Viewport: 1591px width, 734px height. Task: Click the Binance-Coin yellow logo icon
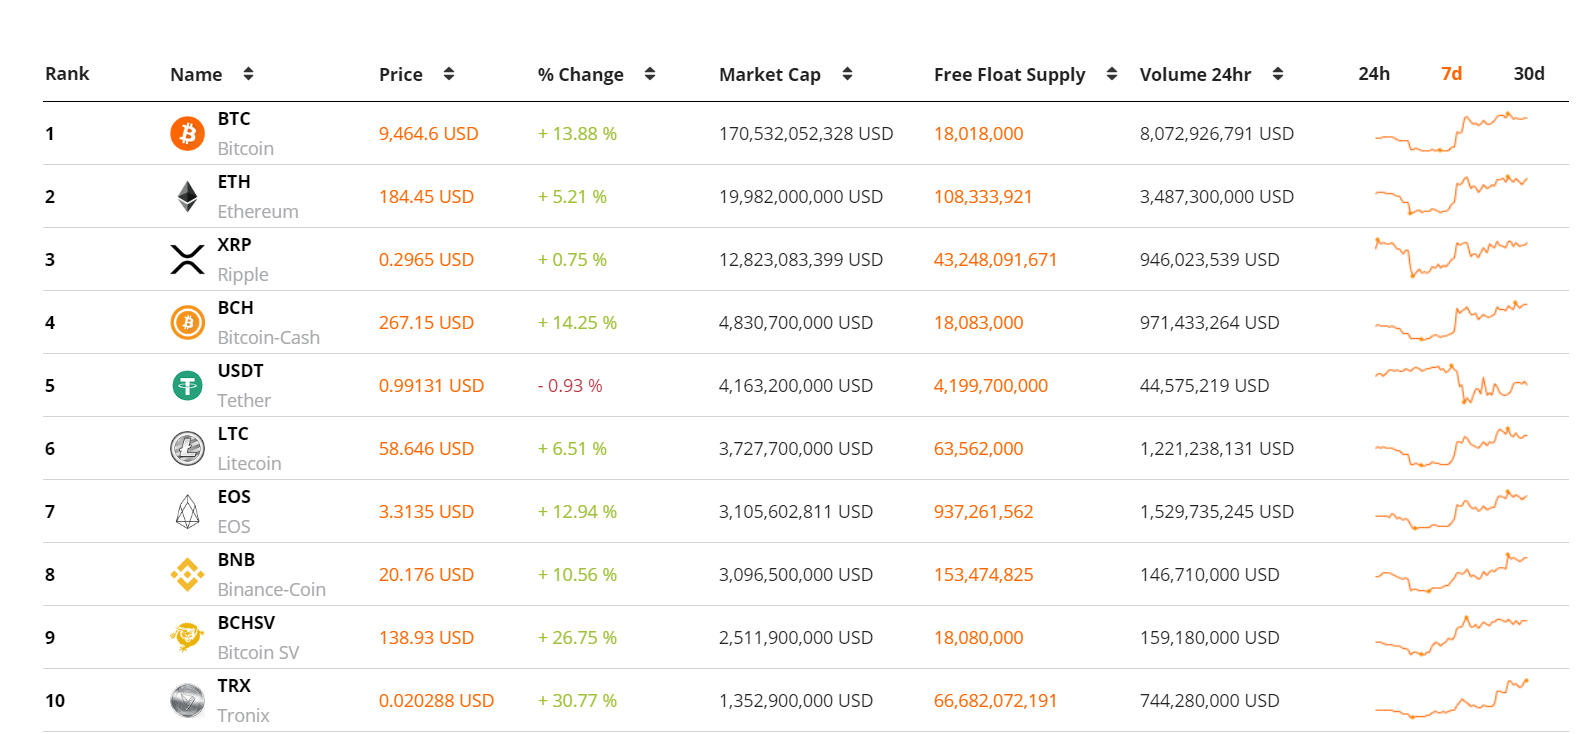(x=187, y=574)
